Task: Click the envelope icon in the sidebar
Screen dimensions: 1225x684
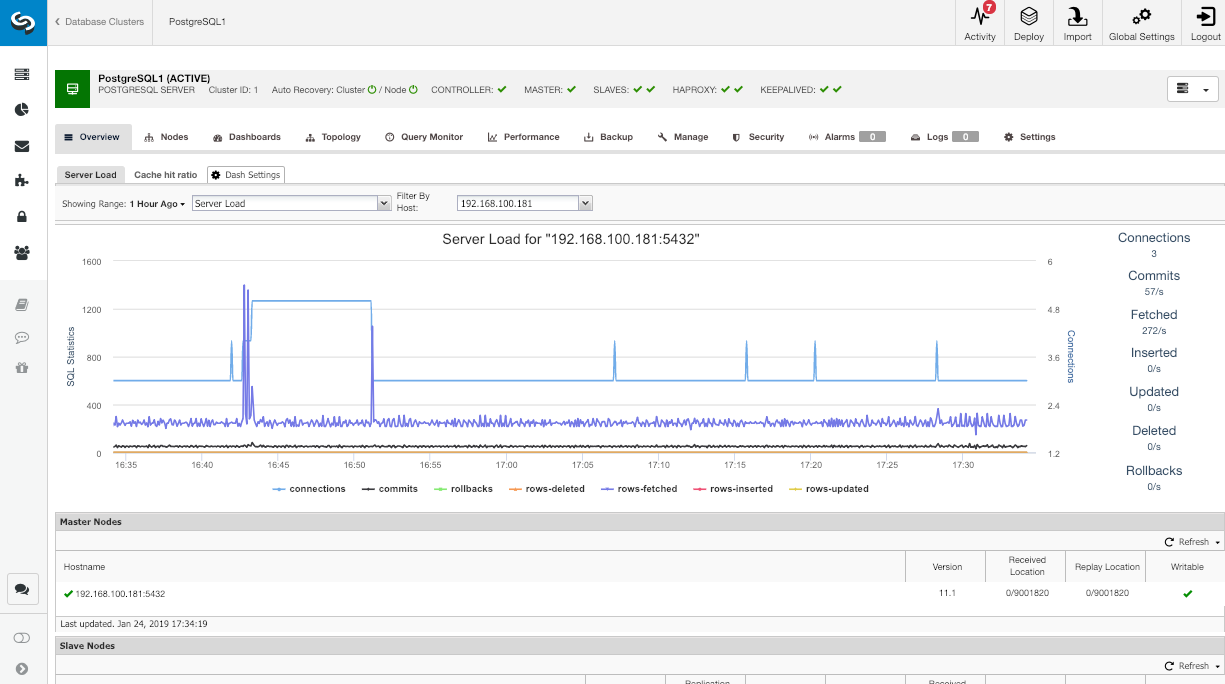Action: (22, 146)
